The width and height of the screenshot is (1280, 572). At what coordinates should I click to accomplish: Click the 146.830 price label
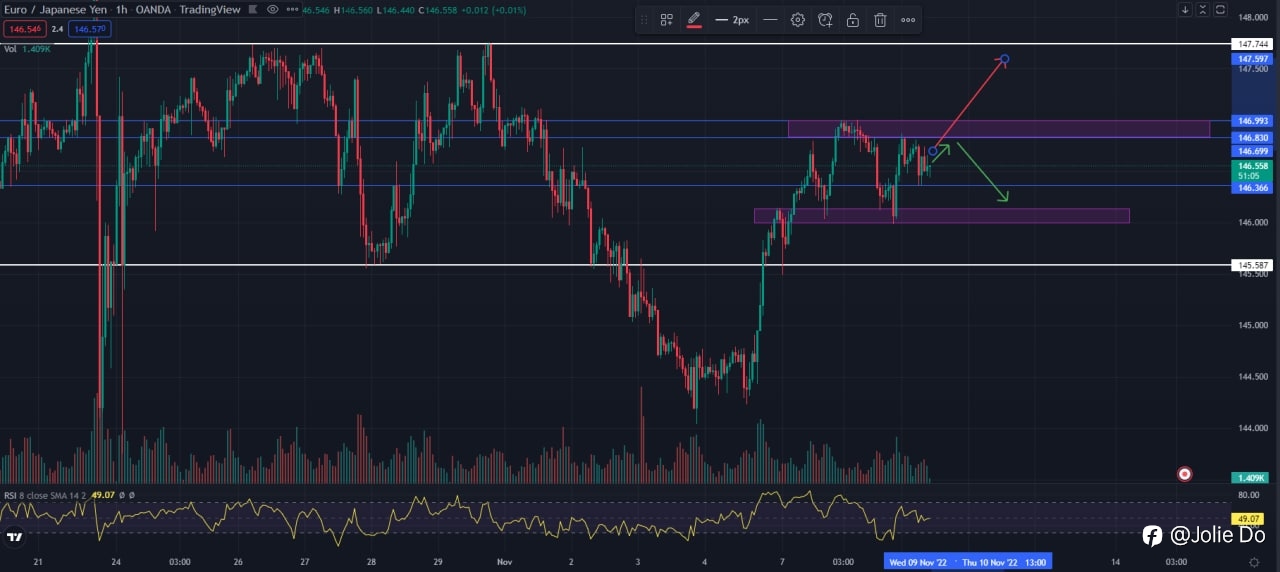click(x=1253, y=137)
